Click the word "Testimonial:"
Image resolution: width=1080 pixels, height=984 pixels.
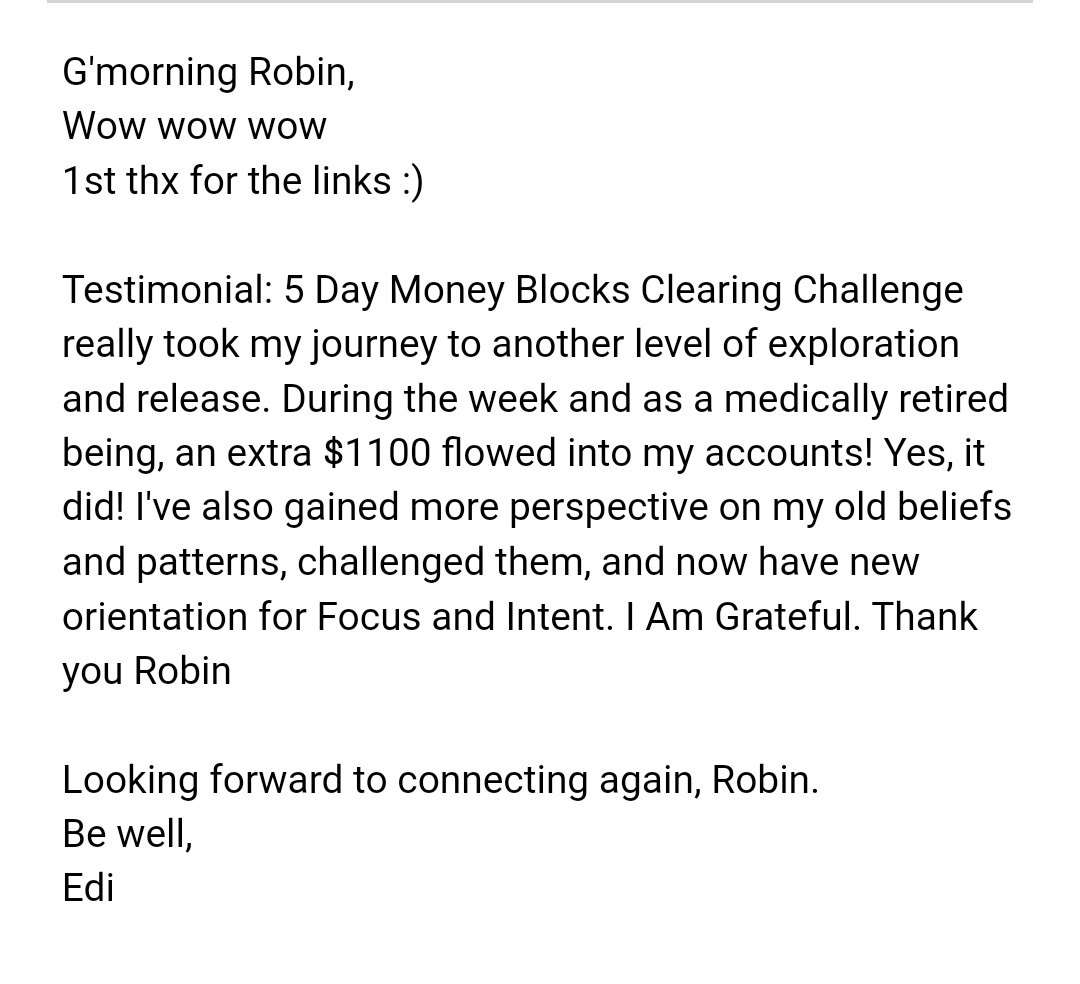(166, 290)
